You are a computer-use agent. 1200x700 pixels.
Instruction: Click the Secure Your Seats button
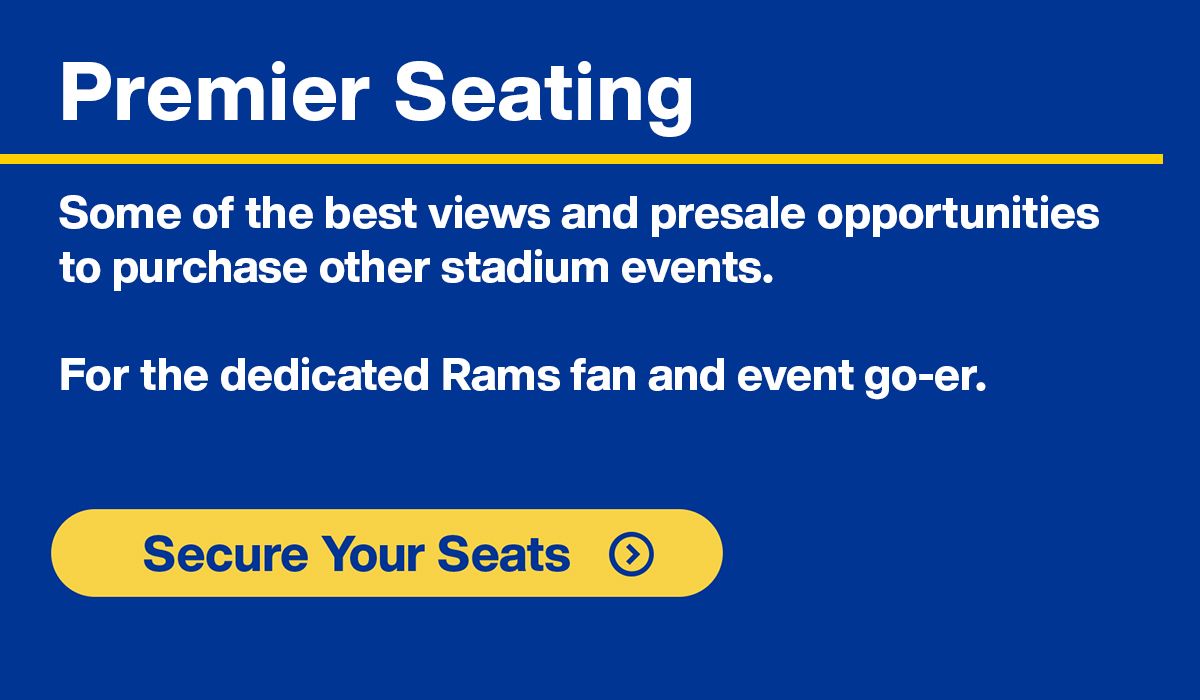click(x=387, y=552)
